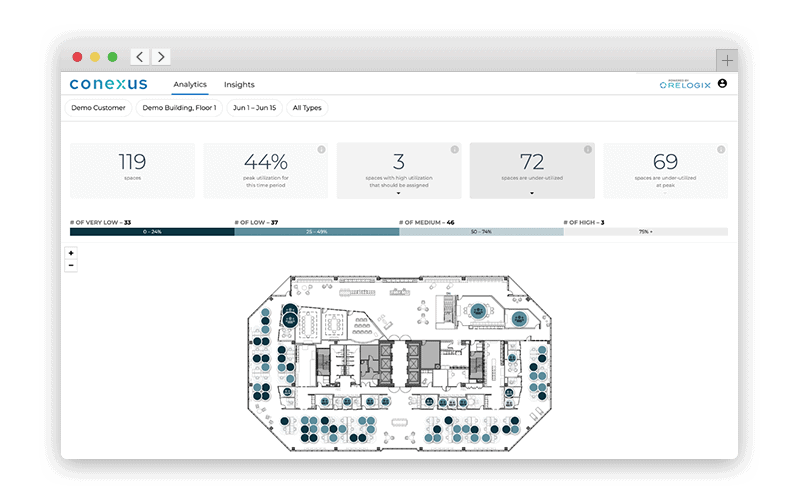Expand the 3 high utilization spaces card arrow
This screenshot has width=800, height=500.
tap(398, 193)
